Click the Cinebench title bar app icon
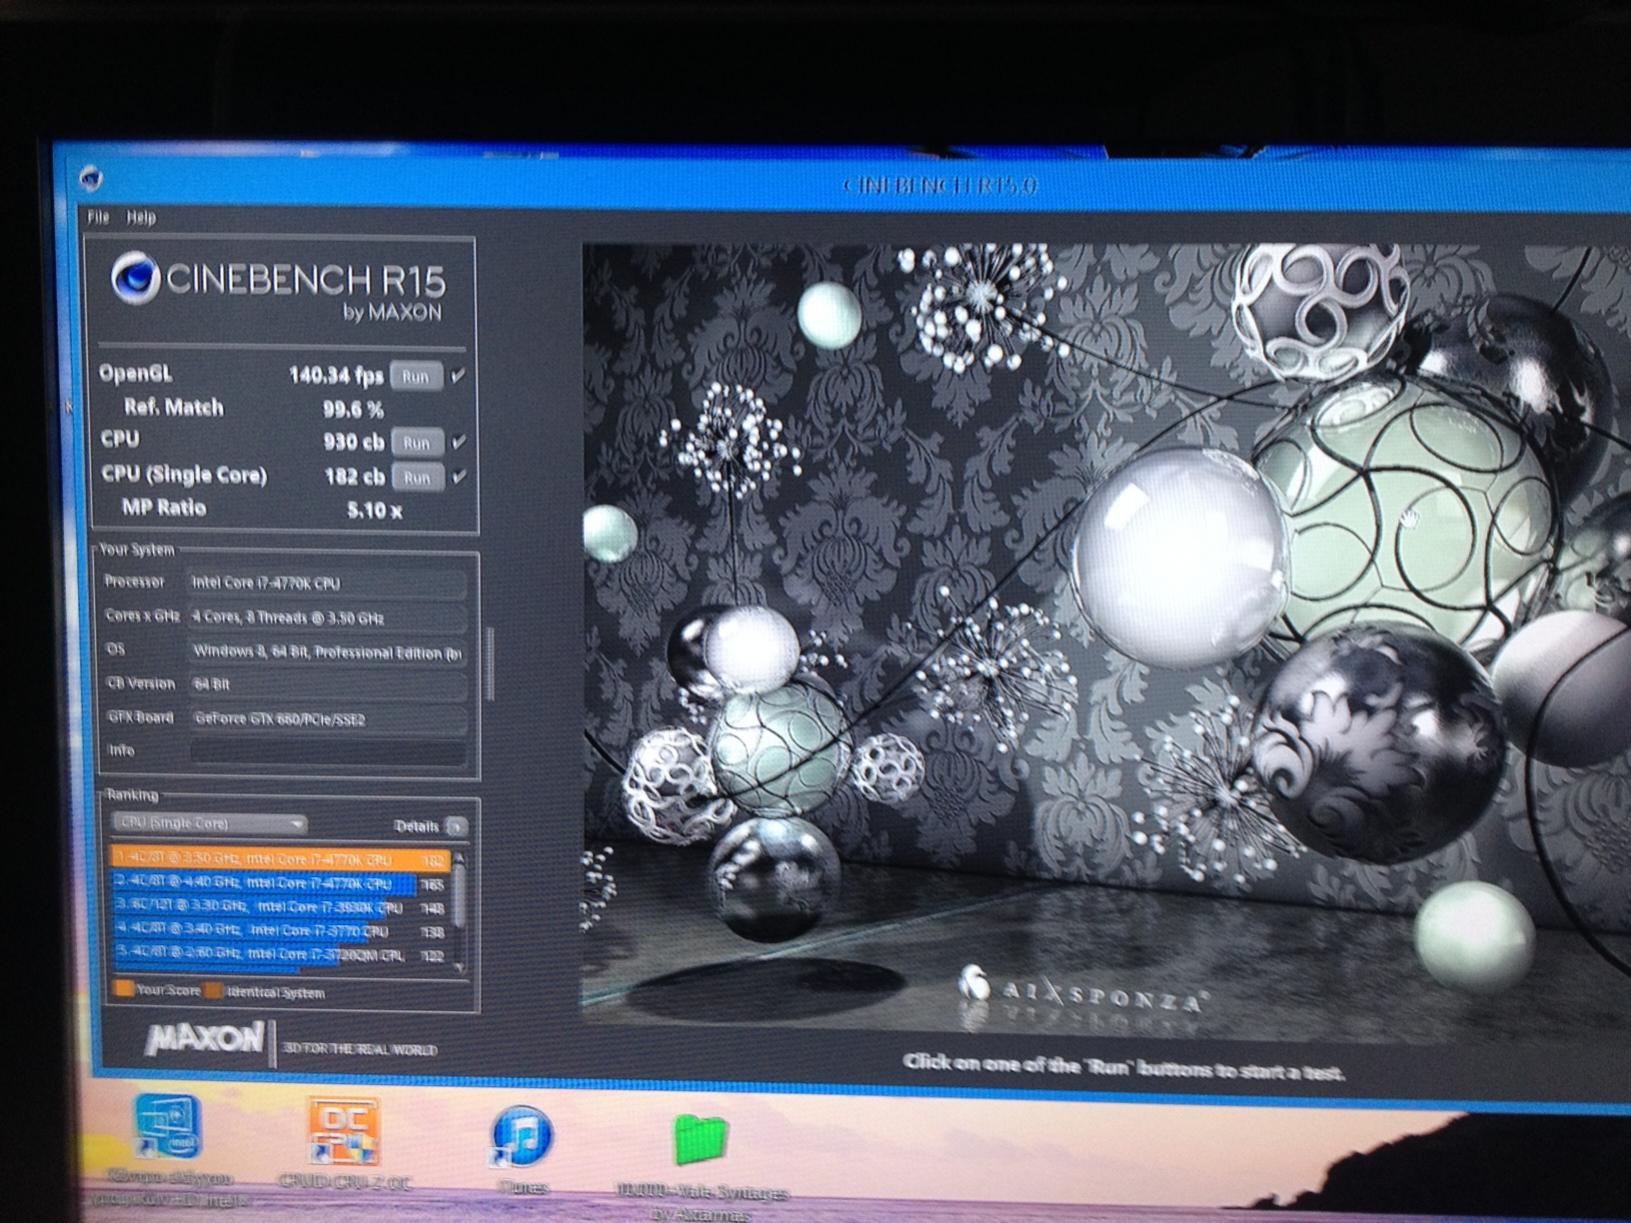 tap(91, 179)
